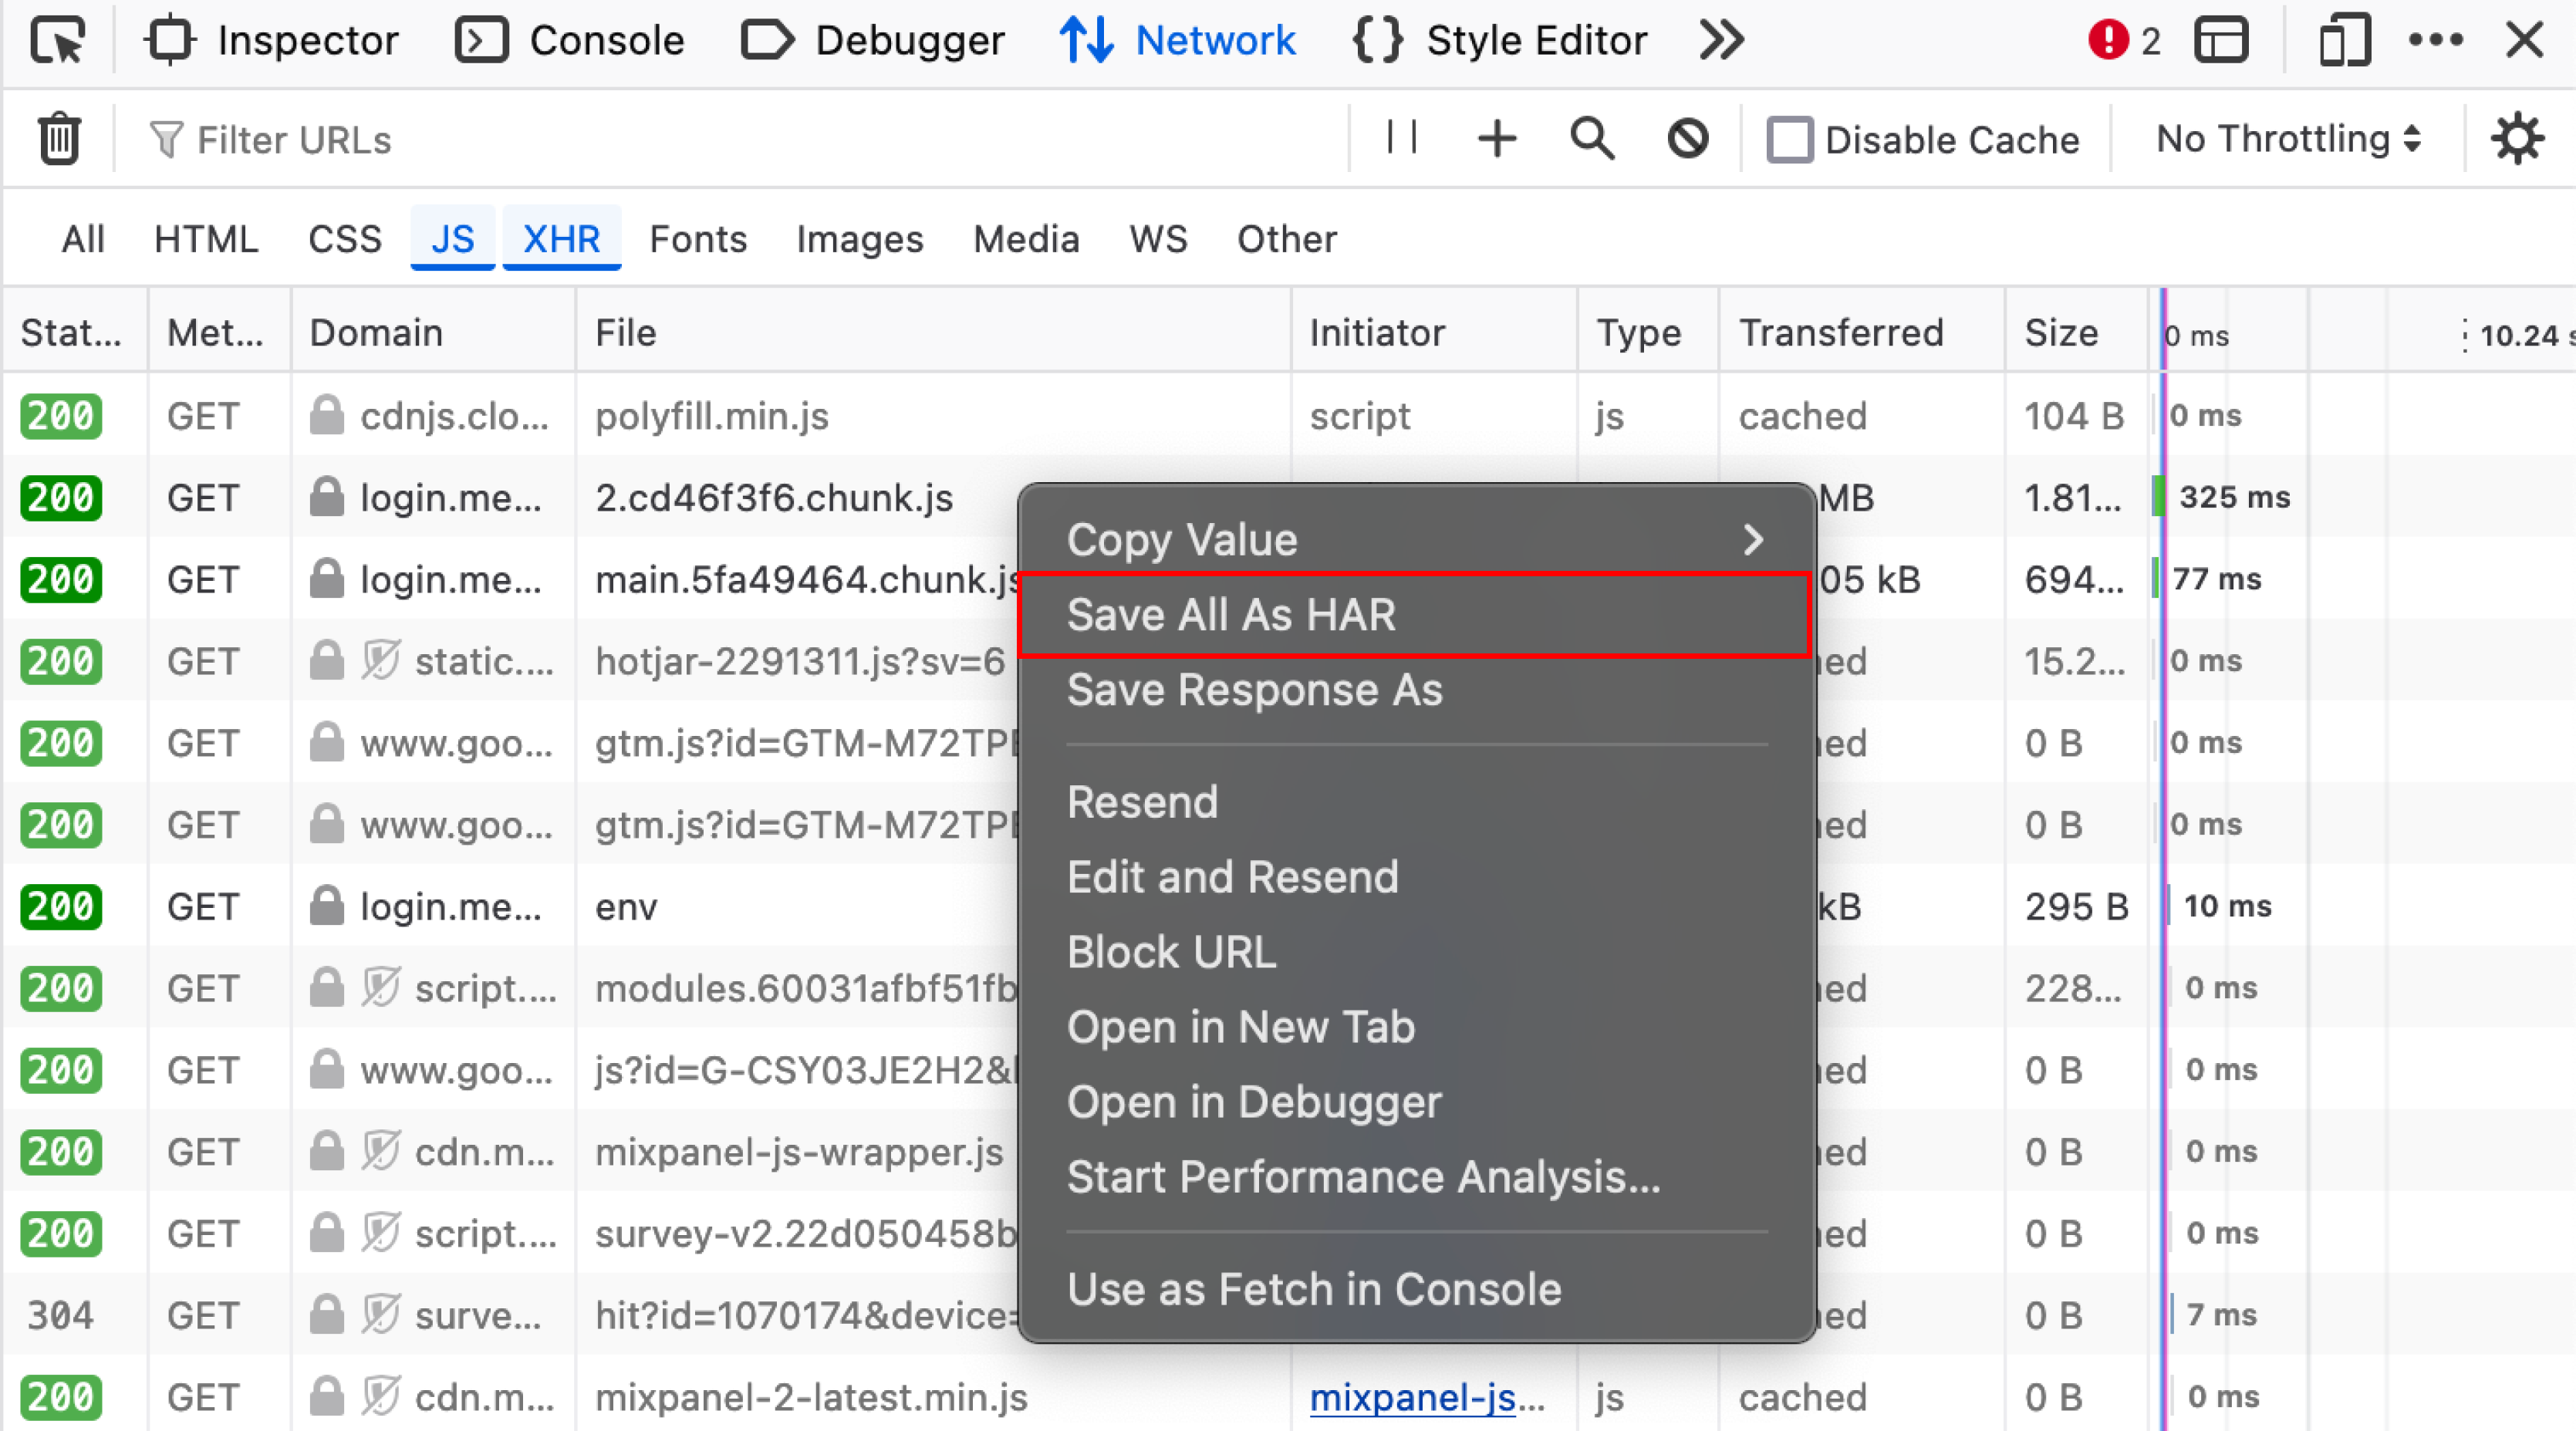Toggle the CSS filter
Viewport: 2576px width, 1431px height.
point(345,240)
